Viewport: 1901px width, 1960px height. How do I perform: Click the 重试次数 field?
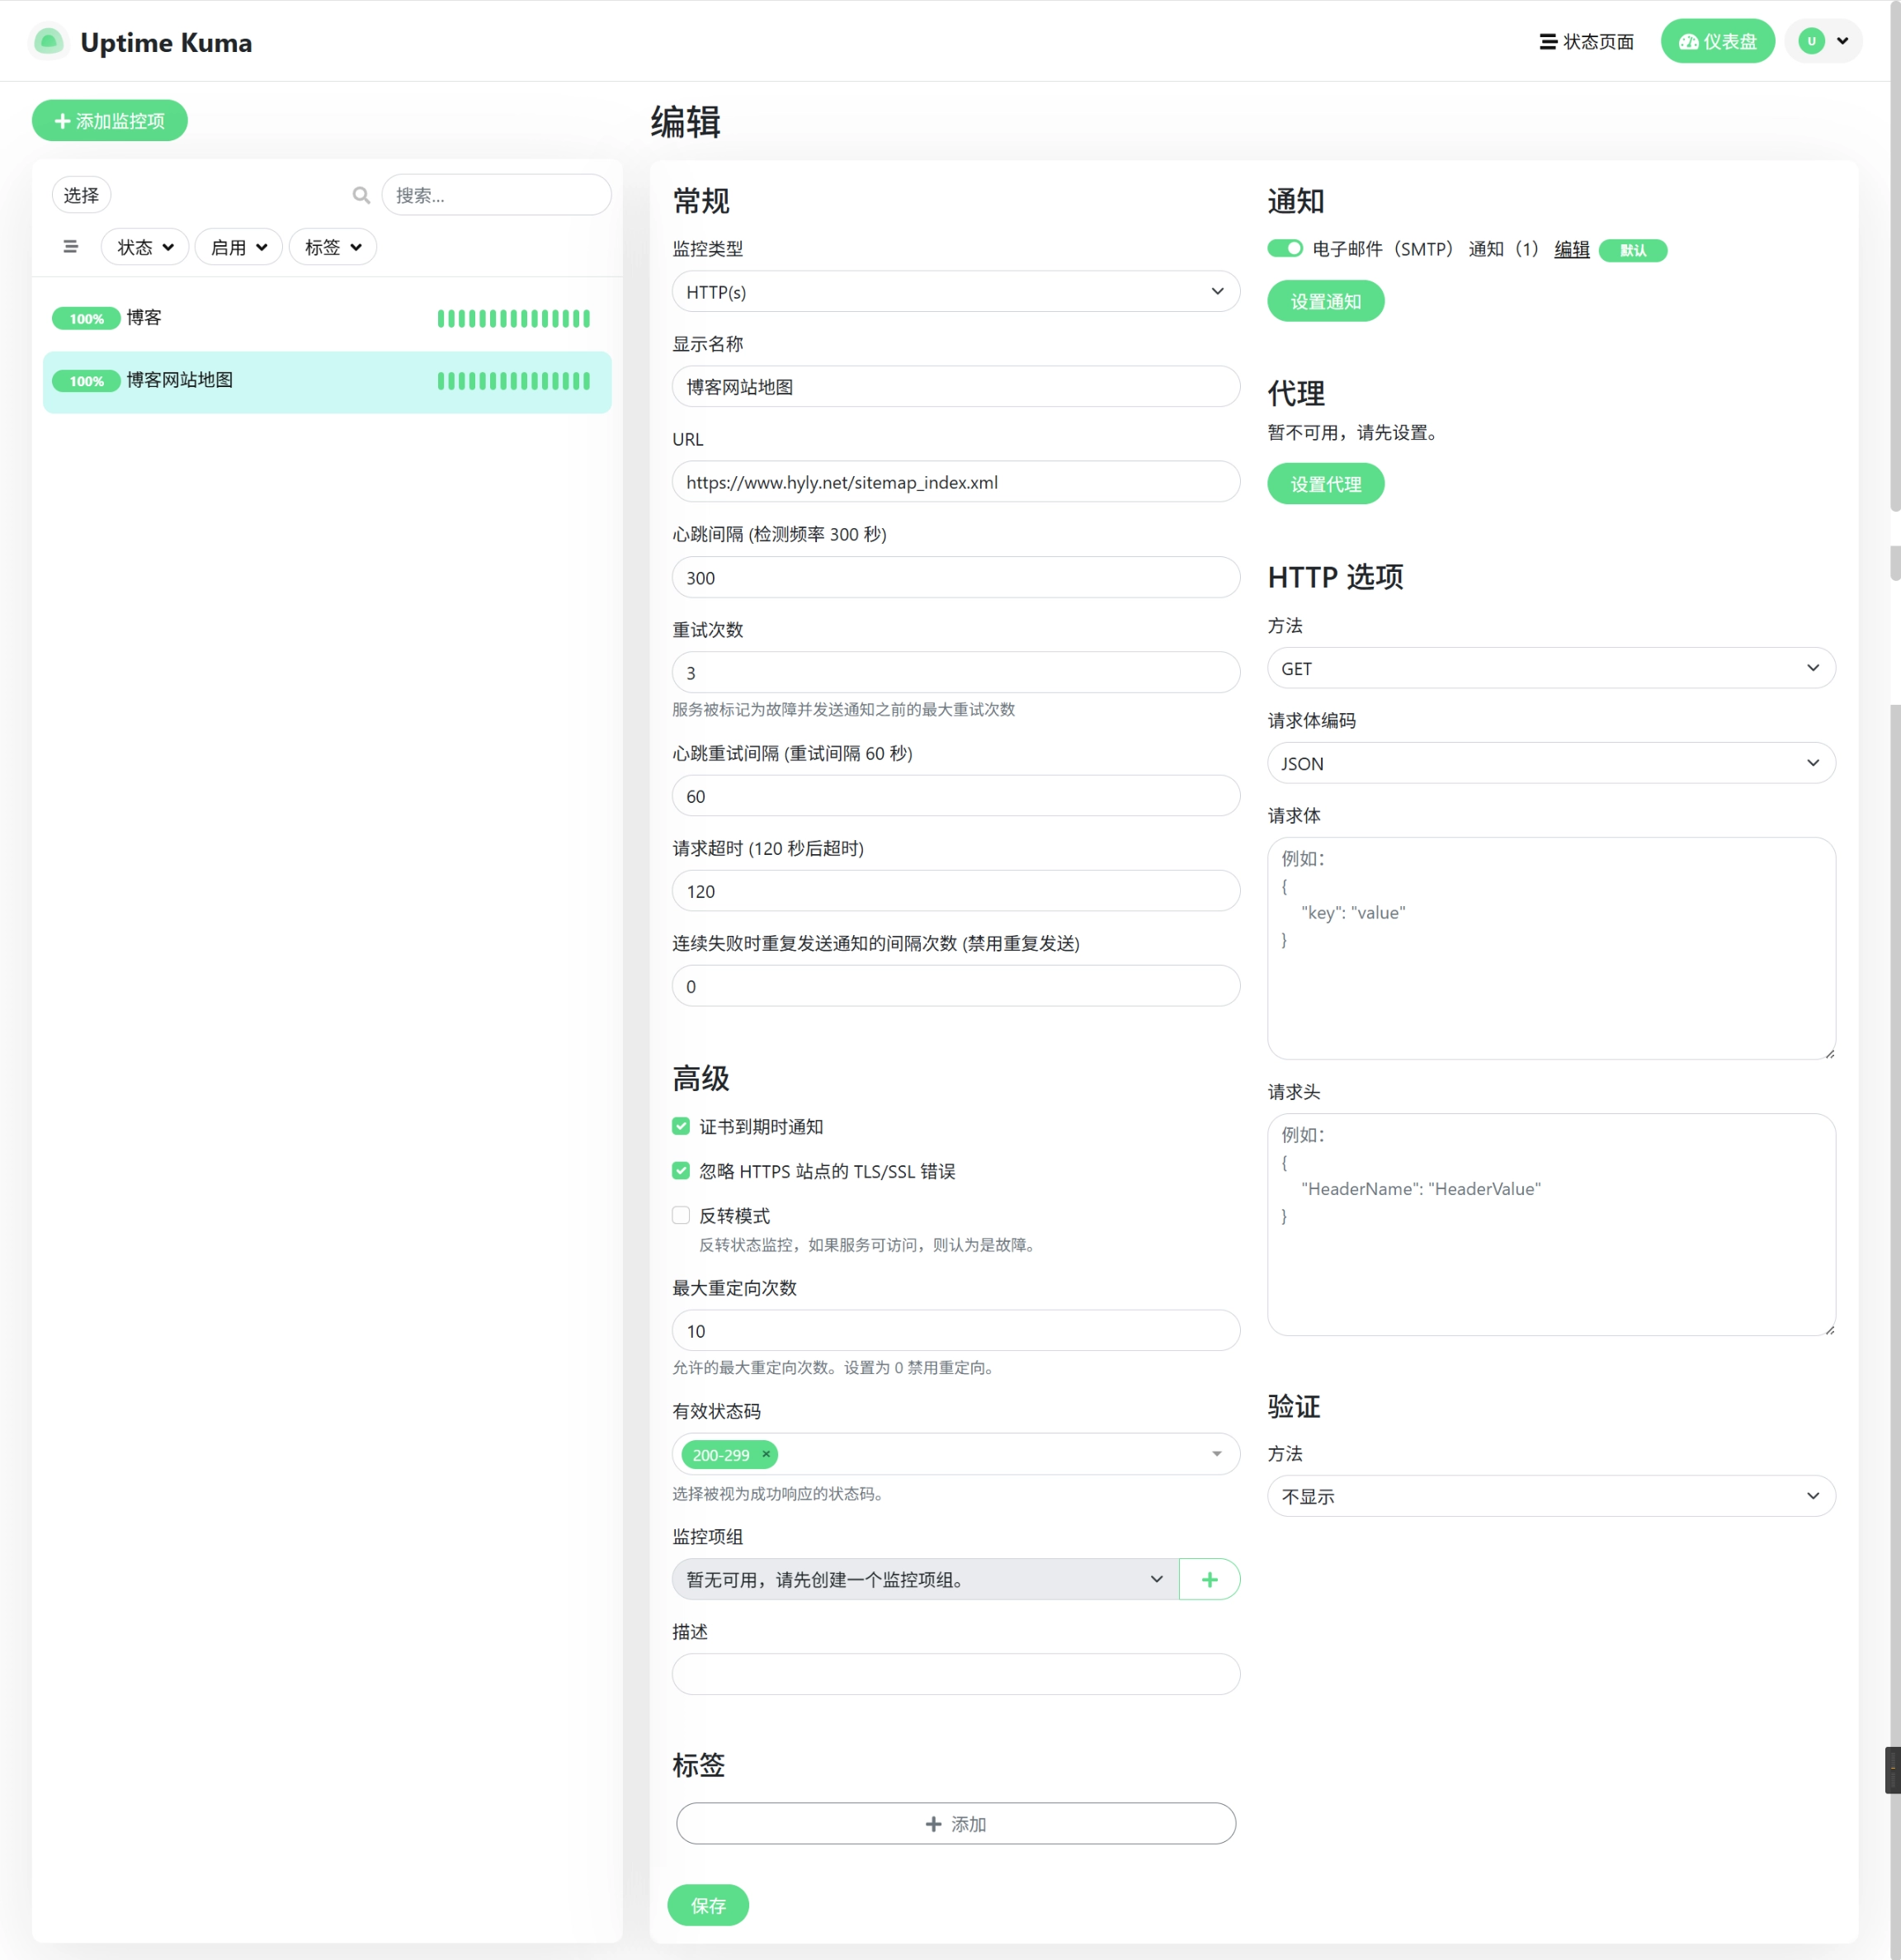tap(956, 672)
